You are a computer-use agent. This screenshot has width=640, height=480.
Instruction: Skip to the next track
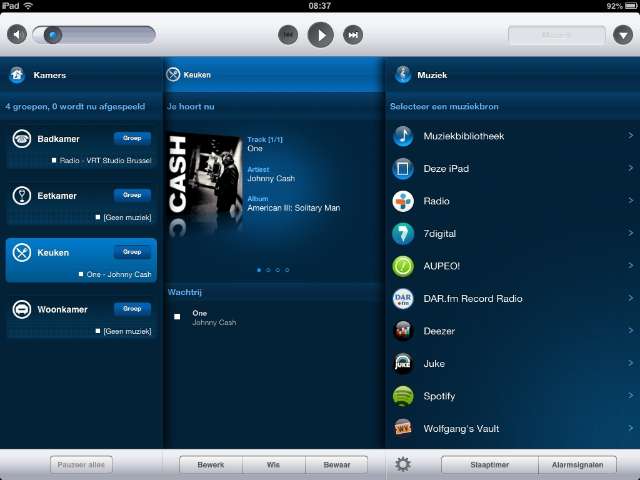(x=353, y=35)
